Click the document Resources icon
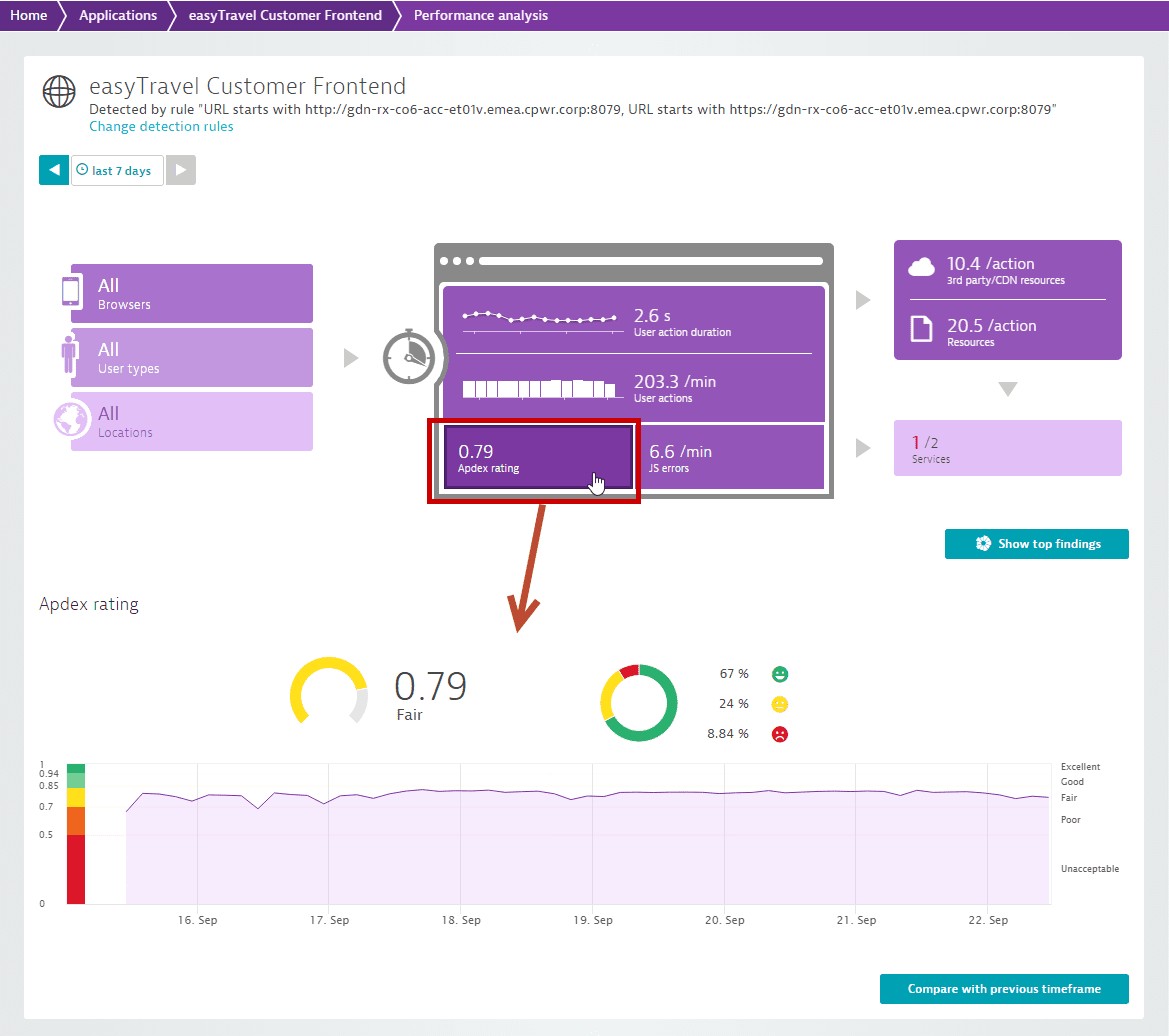 921,329
